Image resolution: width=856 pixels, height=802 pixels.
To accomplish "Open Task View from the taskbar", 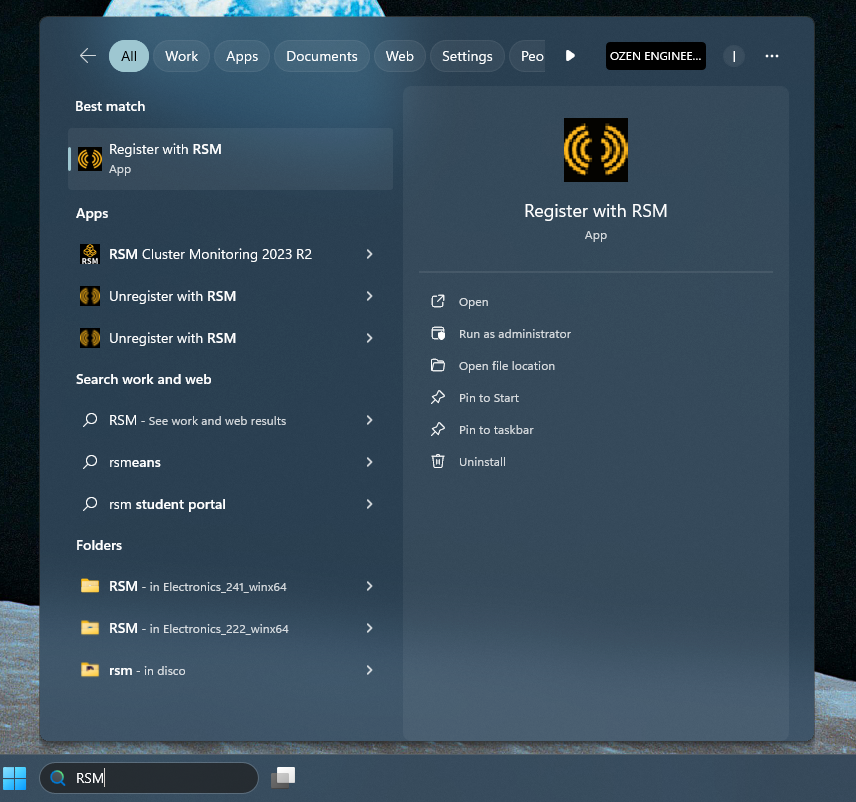I will 283,777.
